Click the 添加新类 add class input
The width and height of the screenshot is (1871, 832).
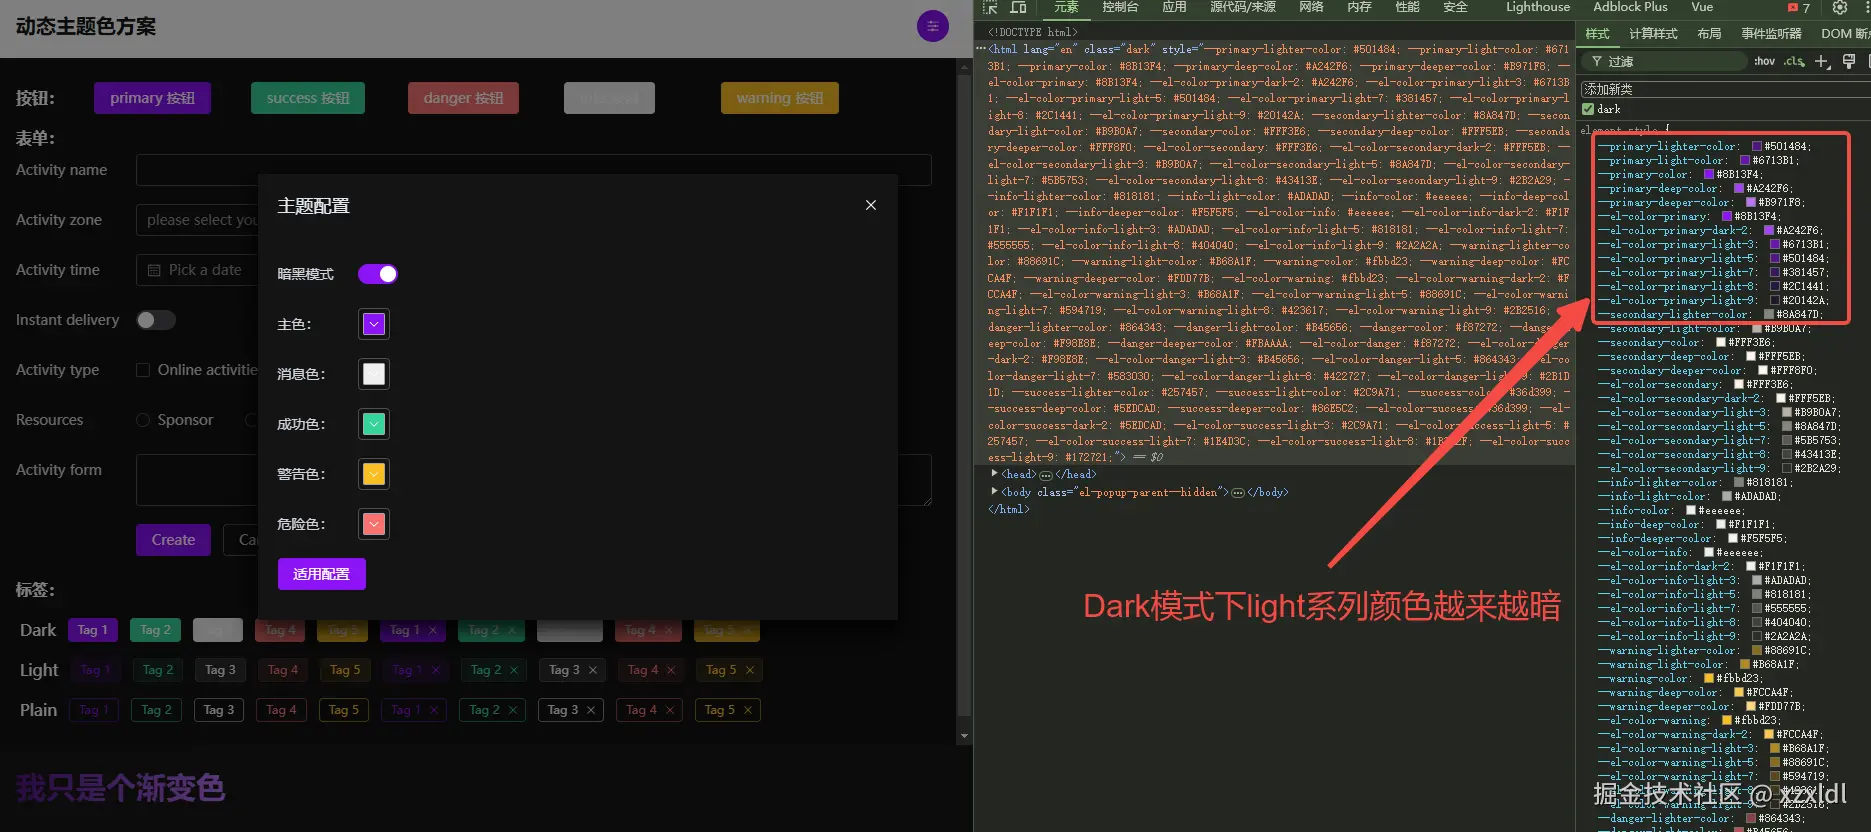[x=1725, y=89]
